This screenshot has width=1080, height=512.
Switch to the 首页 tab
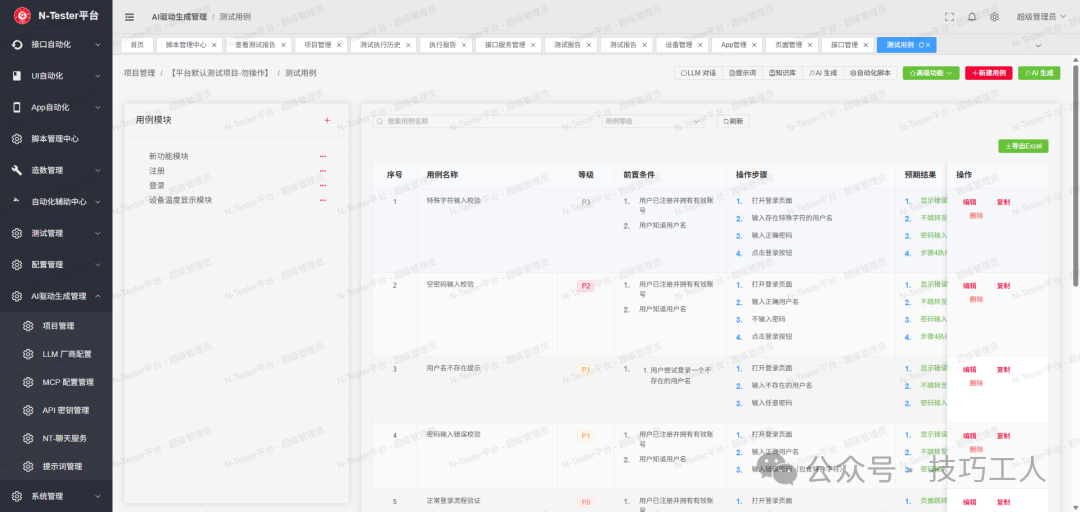click(x=137, y=45)
